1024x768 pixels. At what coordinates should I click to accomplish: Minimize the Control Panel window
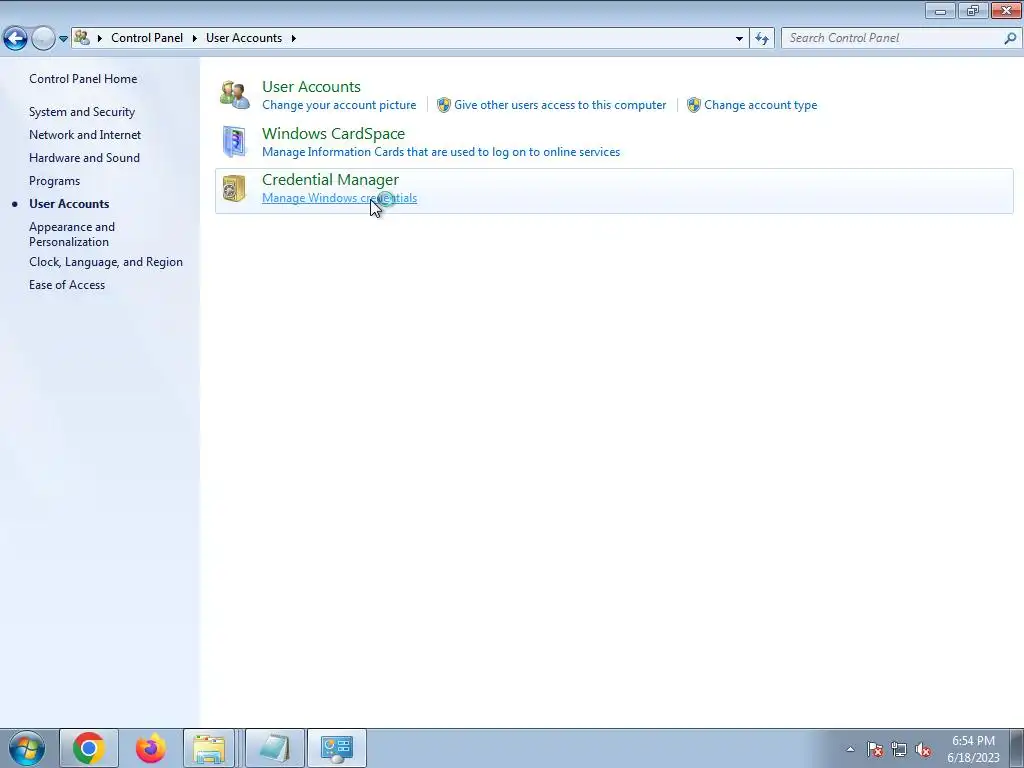pos(940,10)
